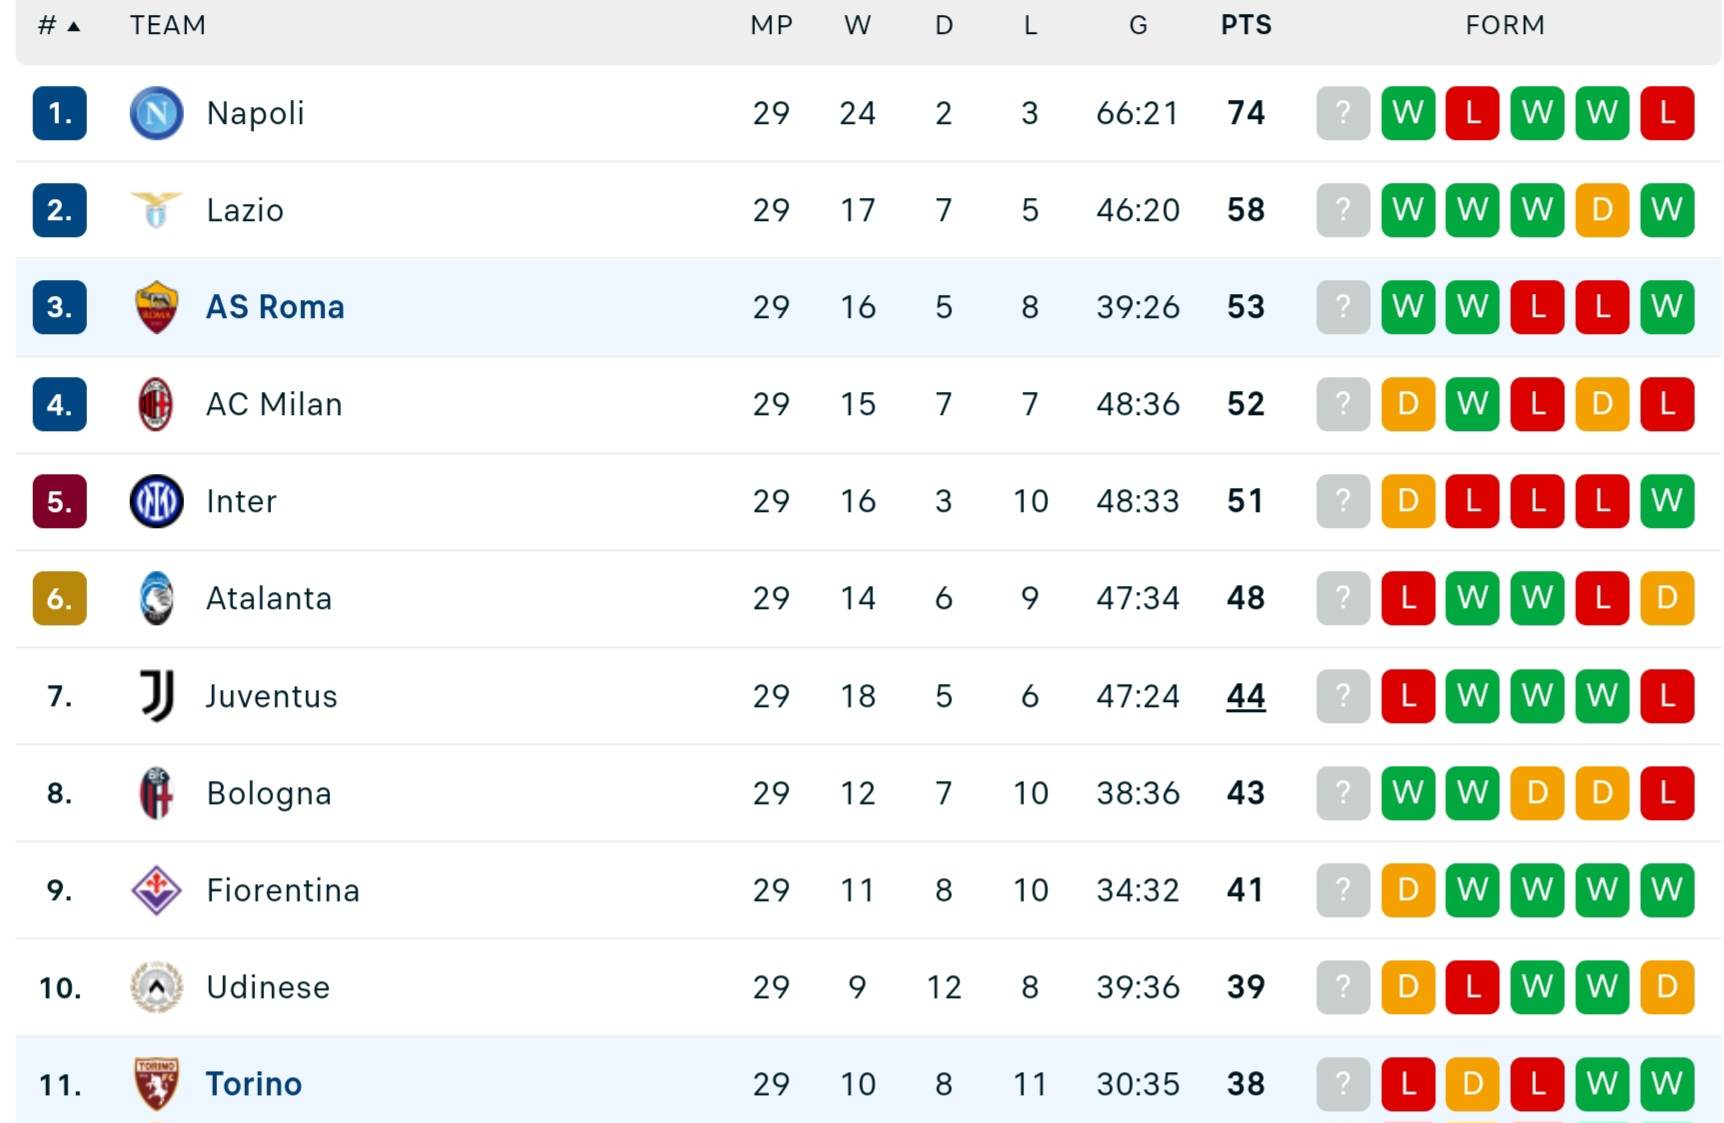Select Lazio's orange D form badge
The height and width of the screenshot is (1123, 1724).
tap(1602, 210)
